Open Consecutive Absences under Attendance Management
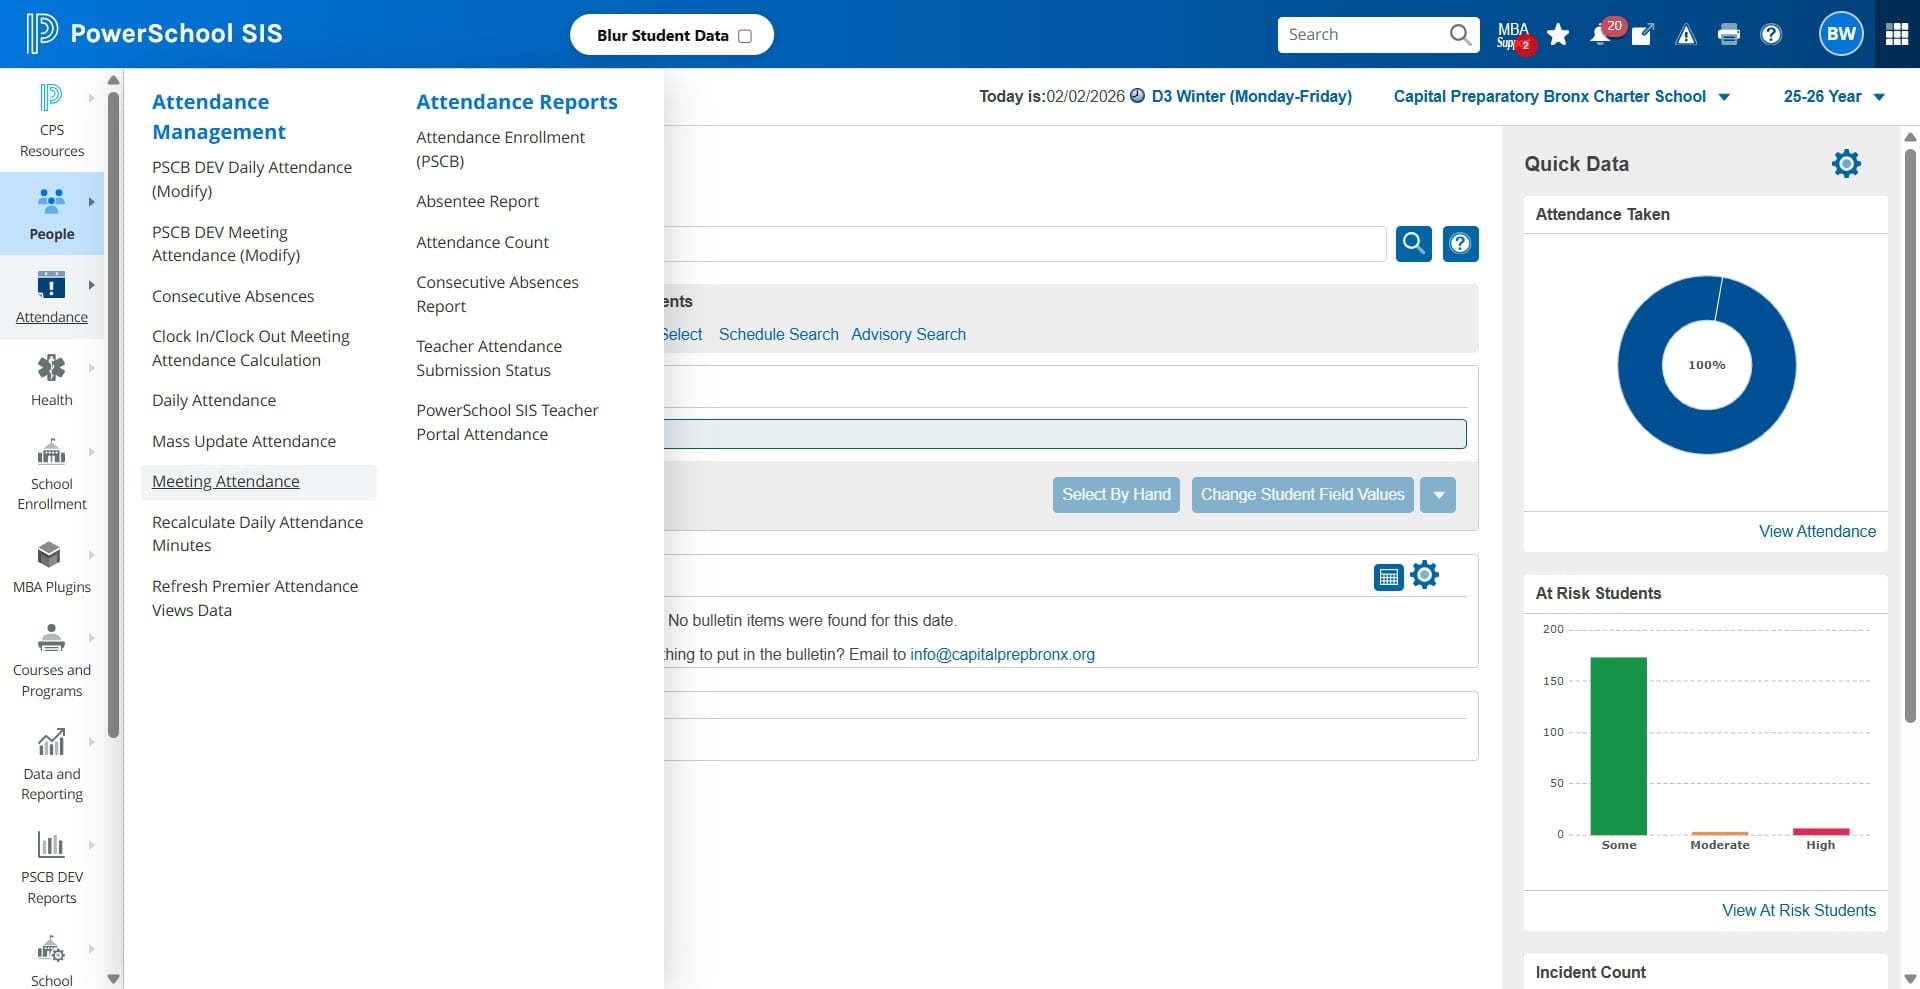Image resolution: width=1920 pixels, height=989 pixels. pos(233,296)
